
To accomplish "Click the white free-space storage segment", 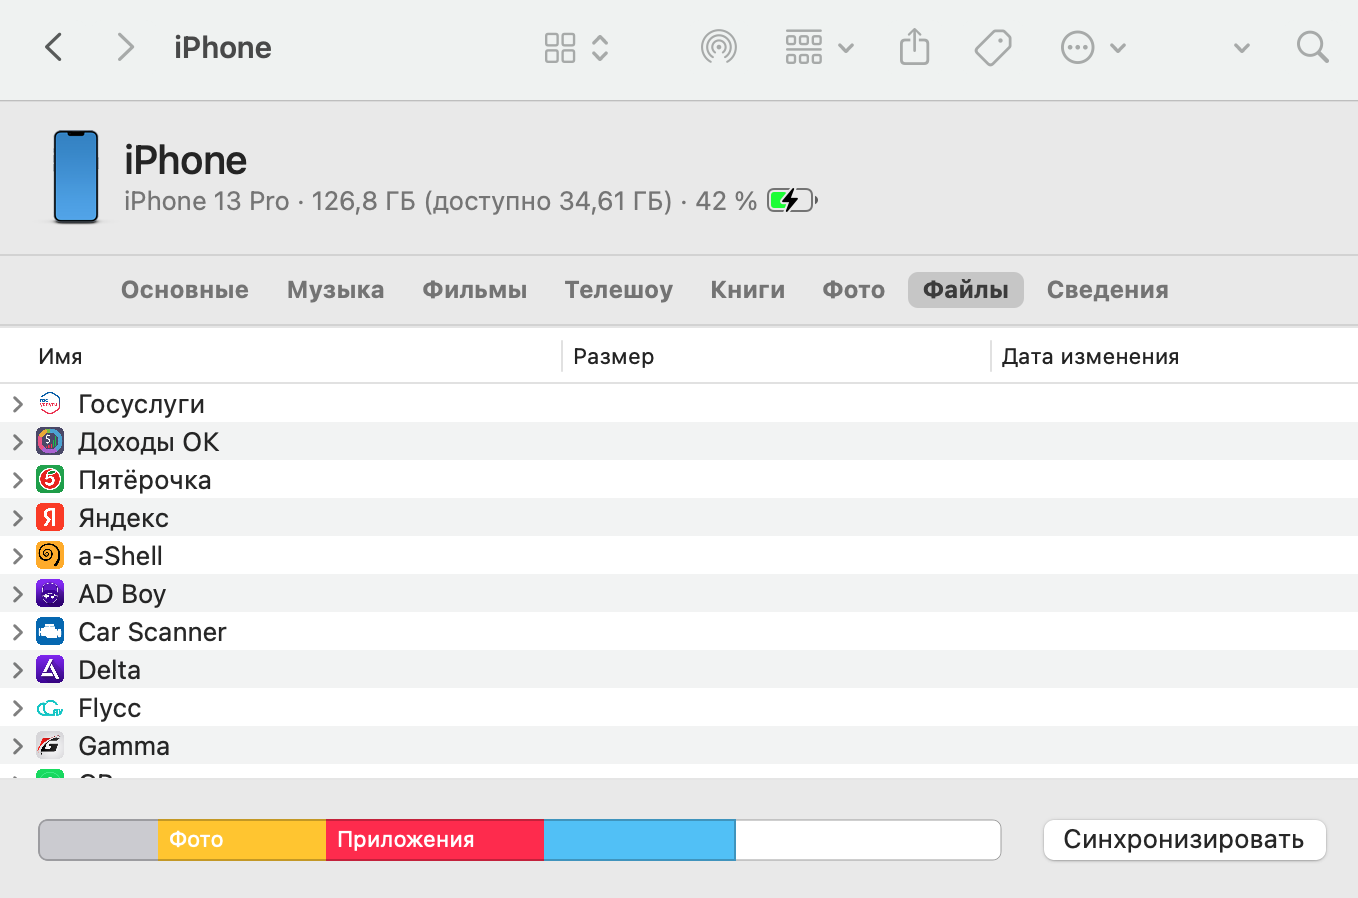I will (868, 840).
